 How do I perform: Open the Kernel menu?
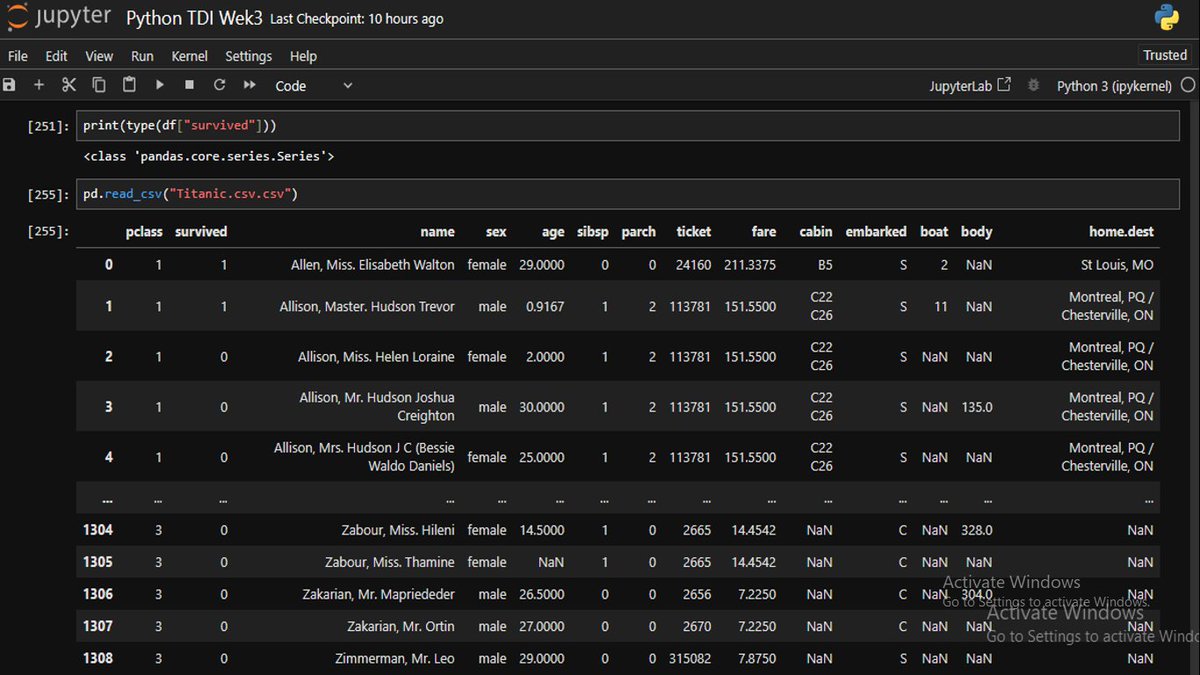[190, 56]
